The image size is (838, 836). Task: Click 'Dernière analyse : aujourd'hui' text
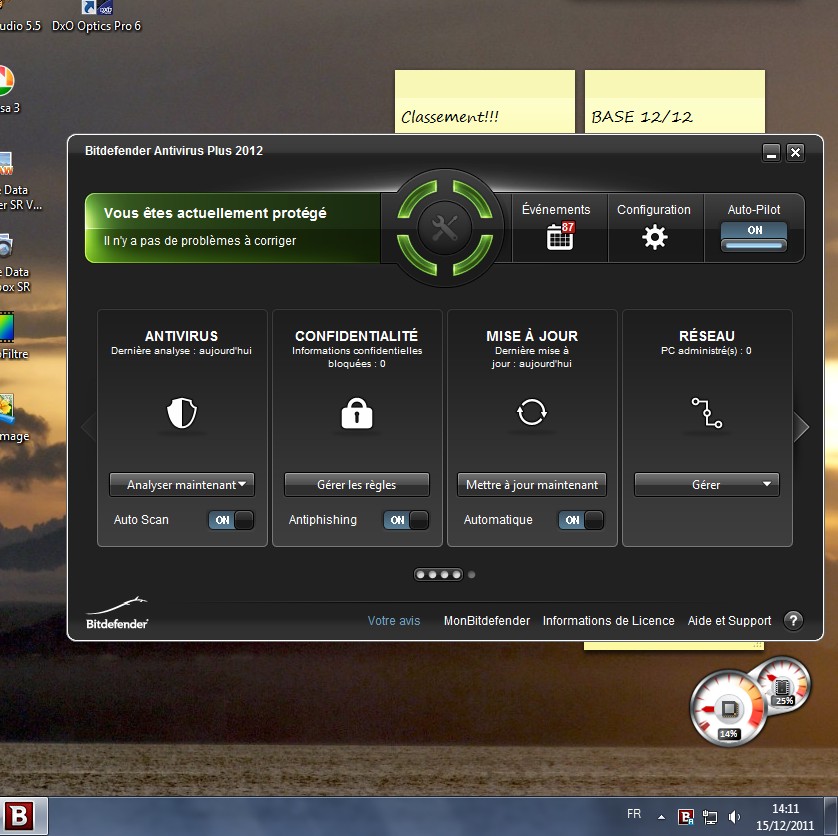click(x=181, y=351)
